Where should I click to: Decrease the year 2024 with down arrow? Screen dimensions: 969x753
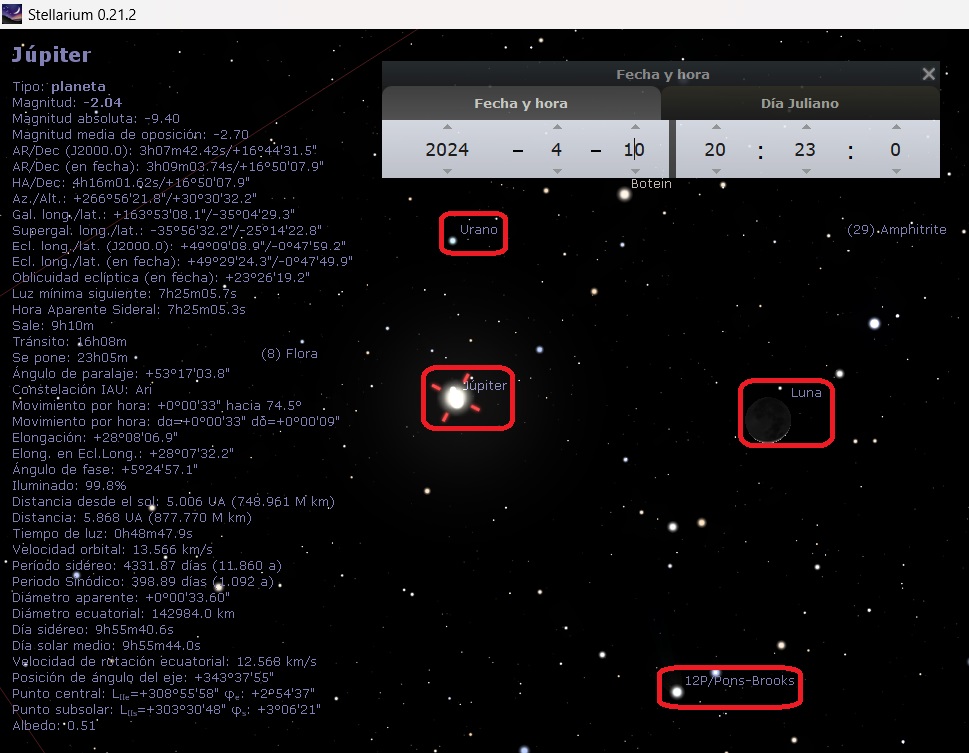[x=447, y=172]
